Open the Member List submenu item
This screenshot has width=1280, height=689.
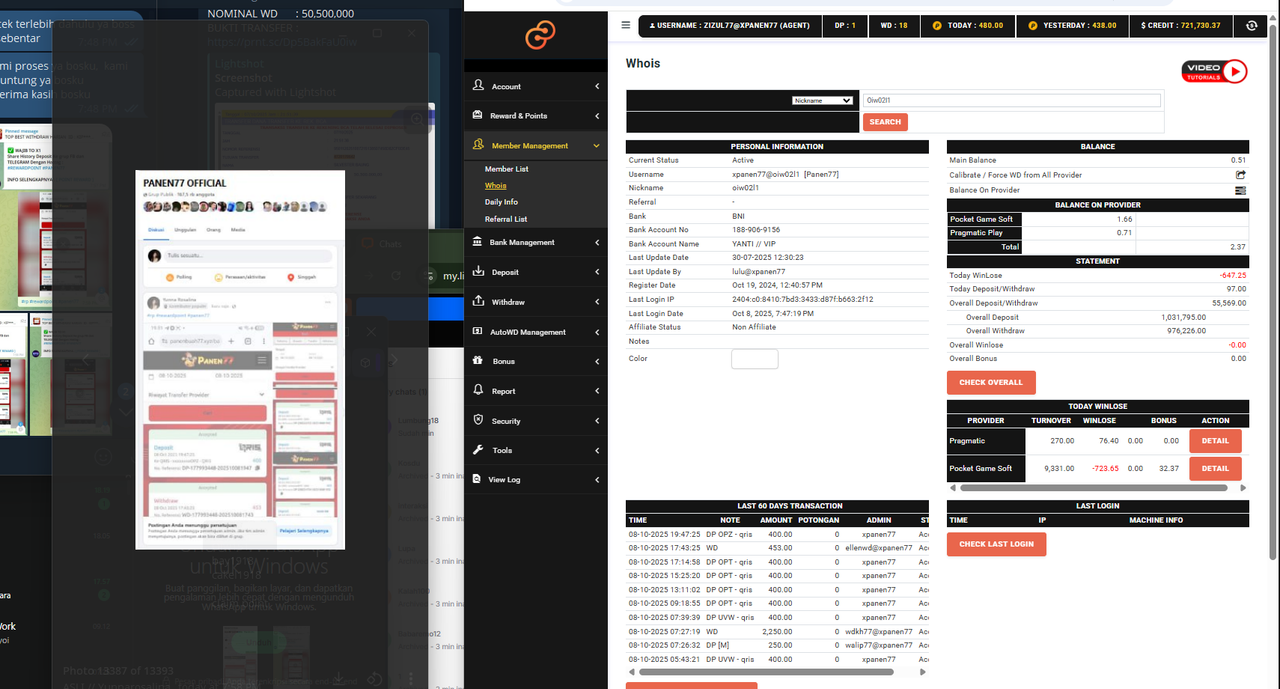click(x=506, y=169)
